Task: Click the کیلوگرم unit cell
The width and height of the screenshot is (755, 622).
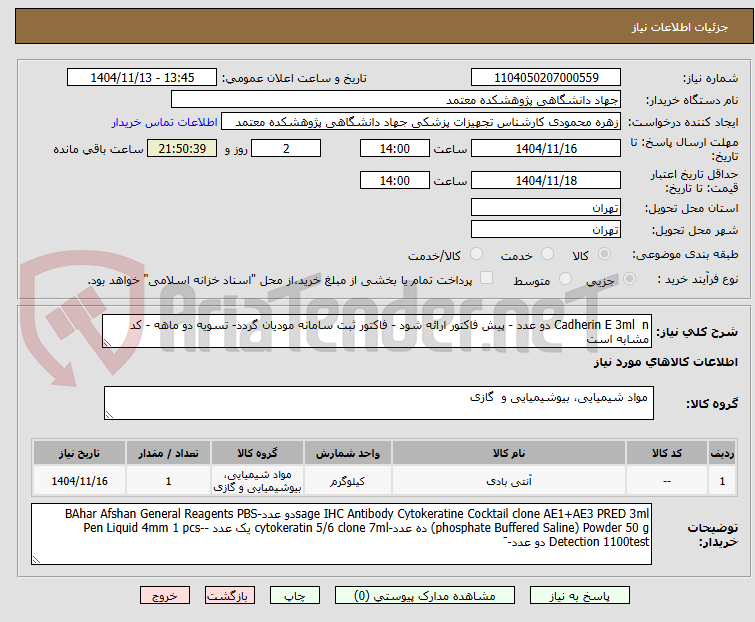Action: coord(348,481)
